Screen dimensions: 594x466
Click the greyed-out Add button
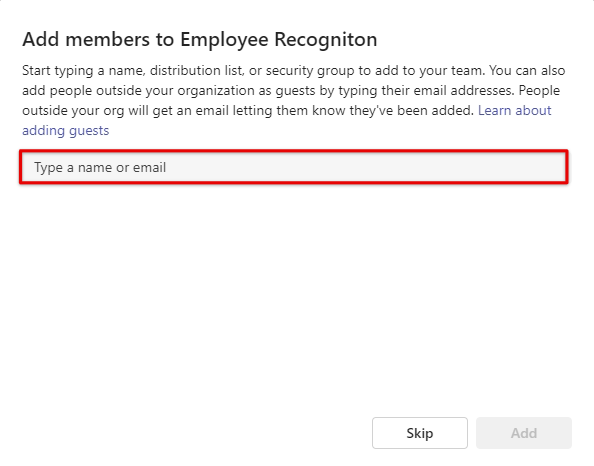[x=524, y=433]
